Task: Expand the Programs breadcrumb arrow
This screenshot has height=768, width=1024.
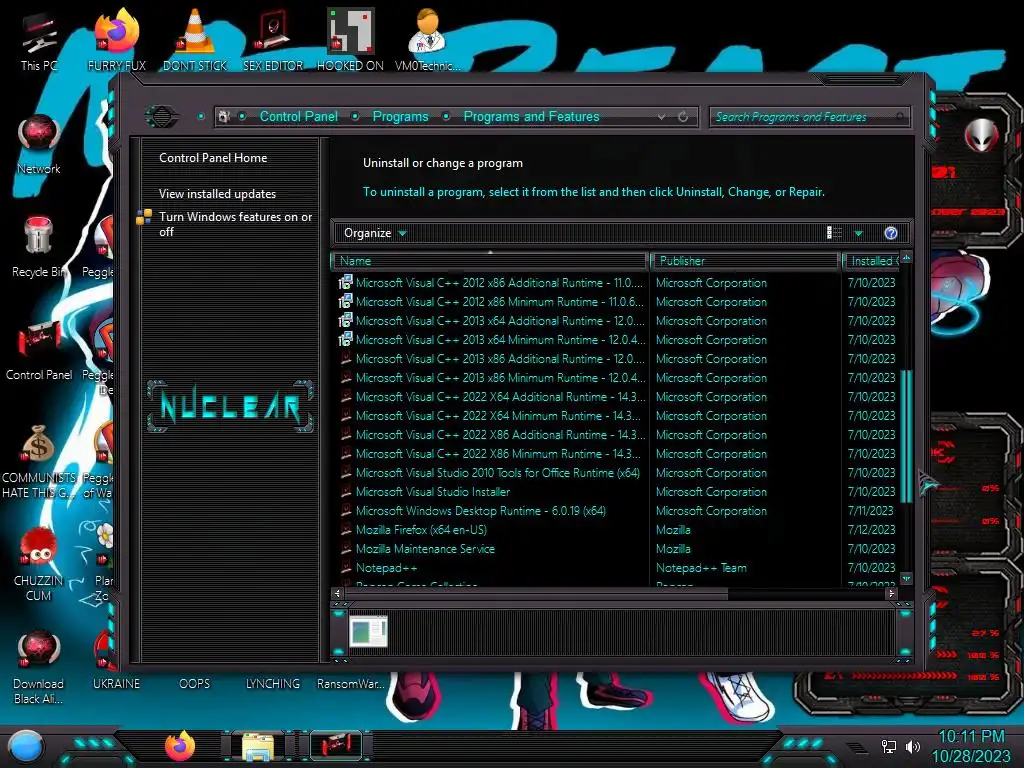Action: [x=446, y=117]
